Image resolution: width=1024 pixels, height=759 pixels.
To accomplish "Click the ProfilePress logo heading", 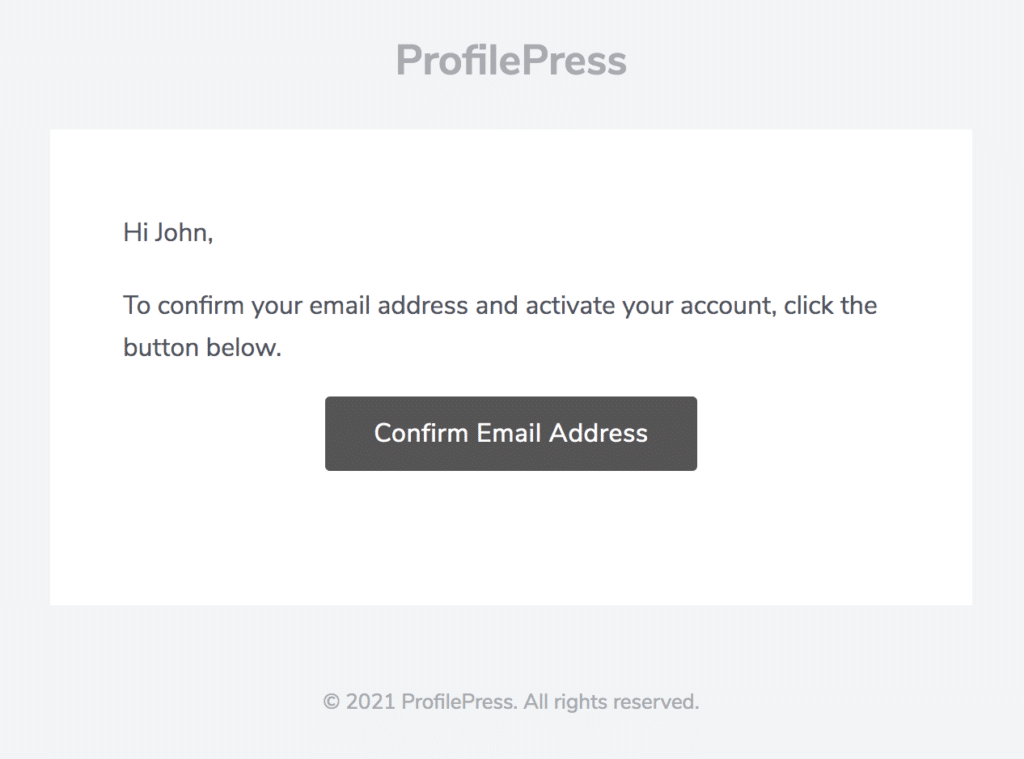I will click(511, 60).
